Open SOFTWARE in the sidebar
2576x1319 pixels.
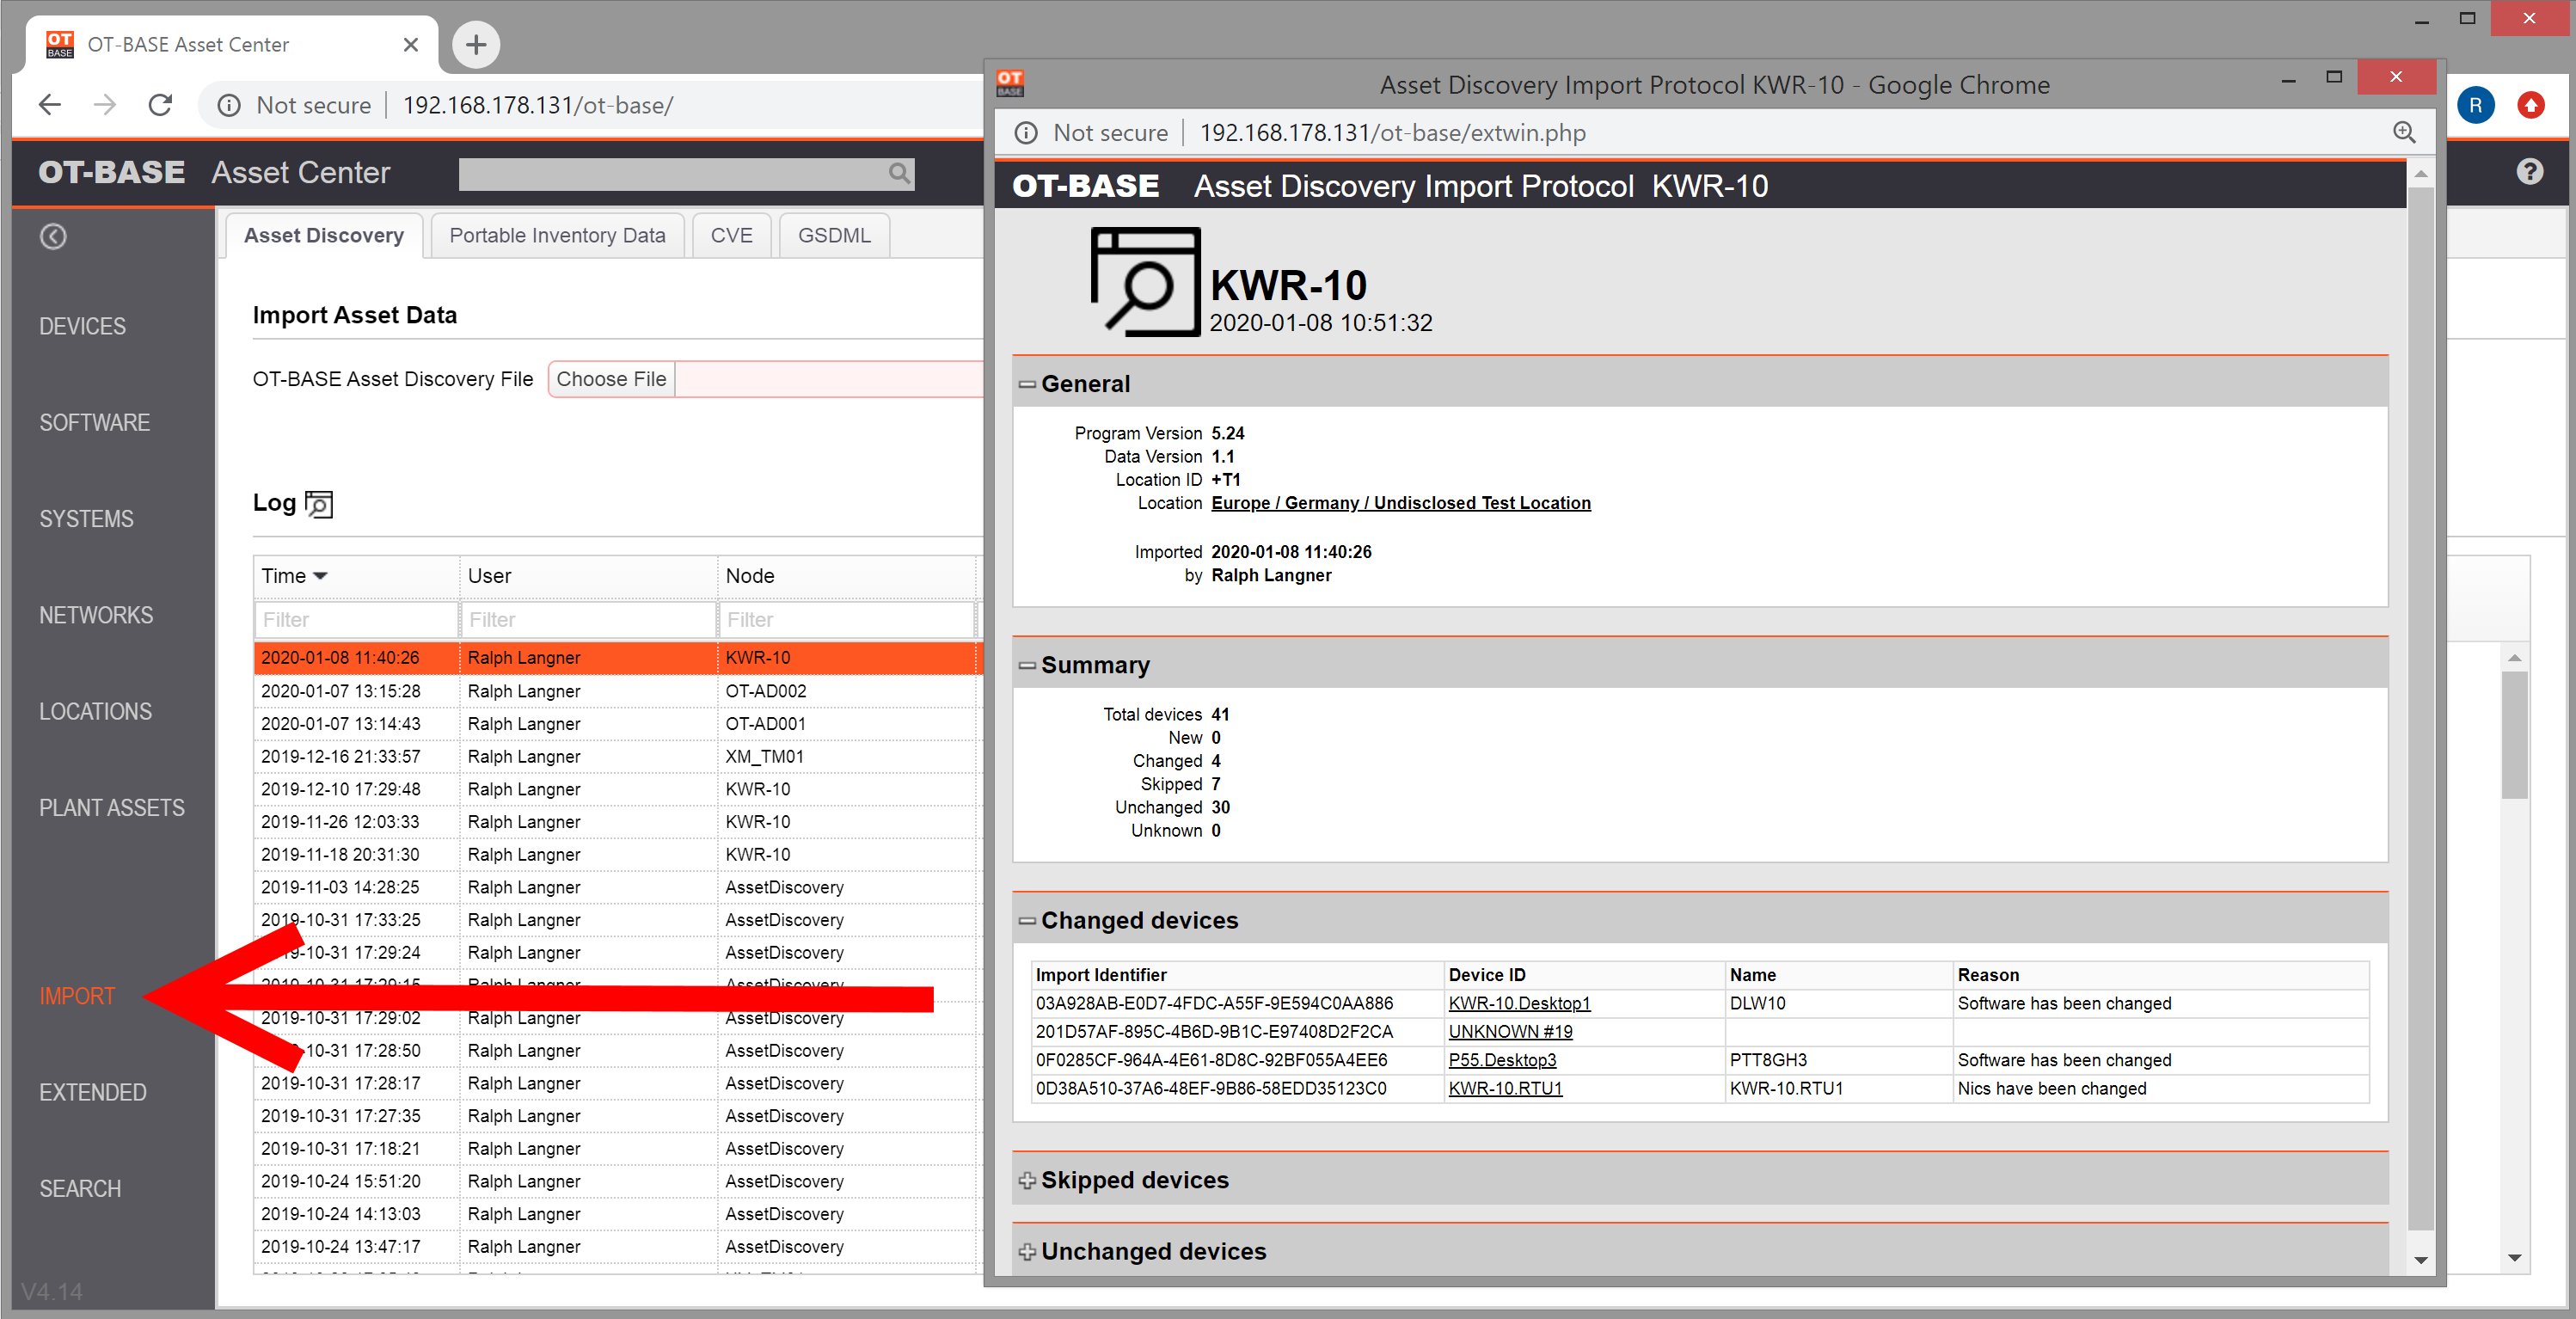click(94, 422)
